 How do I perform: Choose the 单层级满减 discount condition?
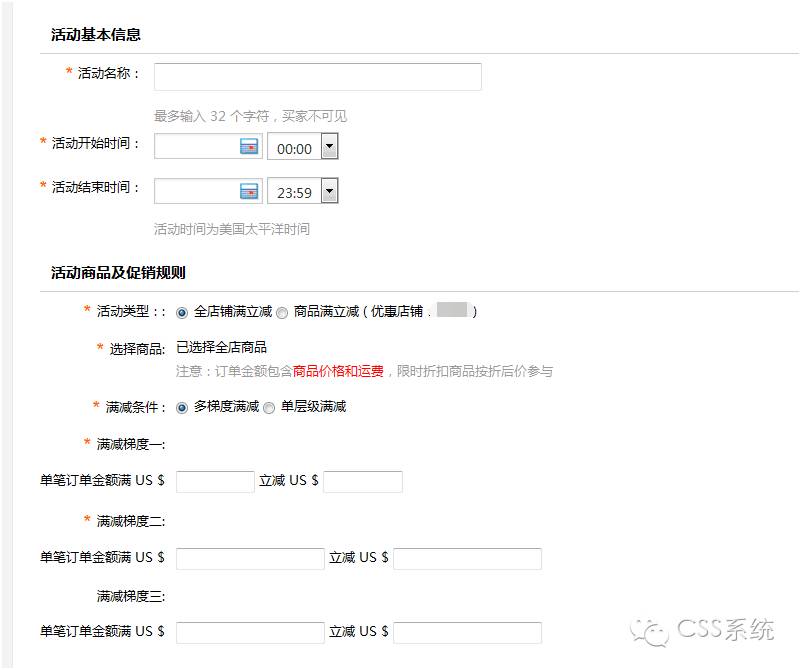[269, 408]
